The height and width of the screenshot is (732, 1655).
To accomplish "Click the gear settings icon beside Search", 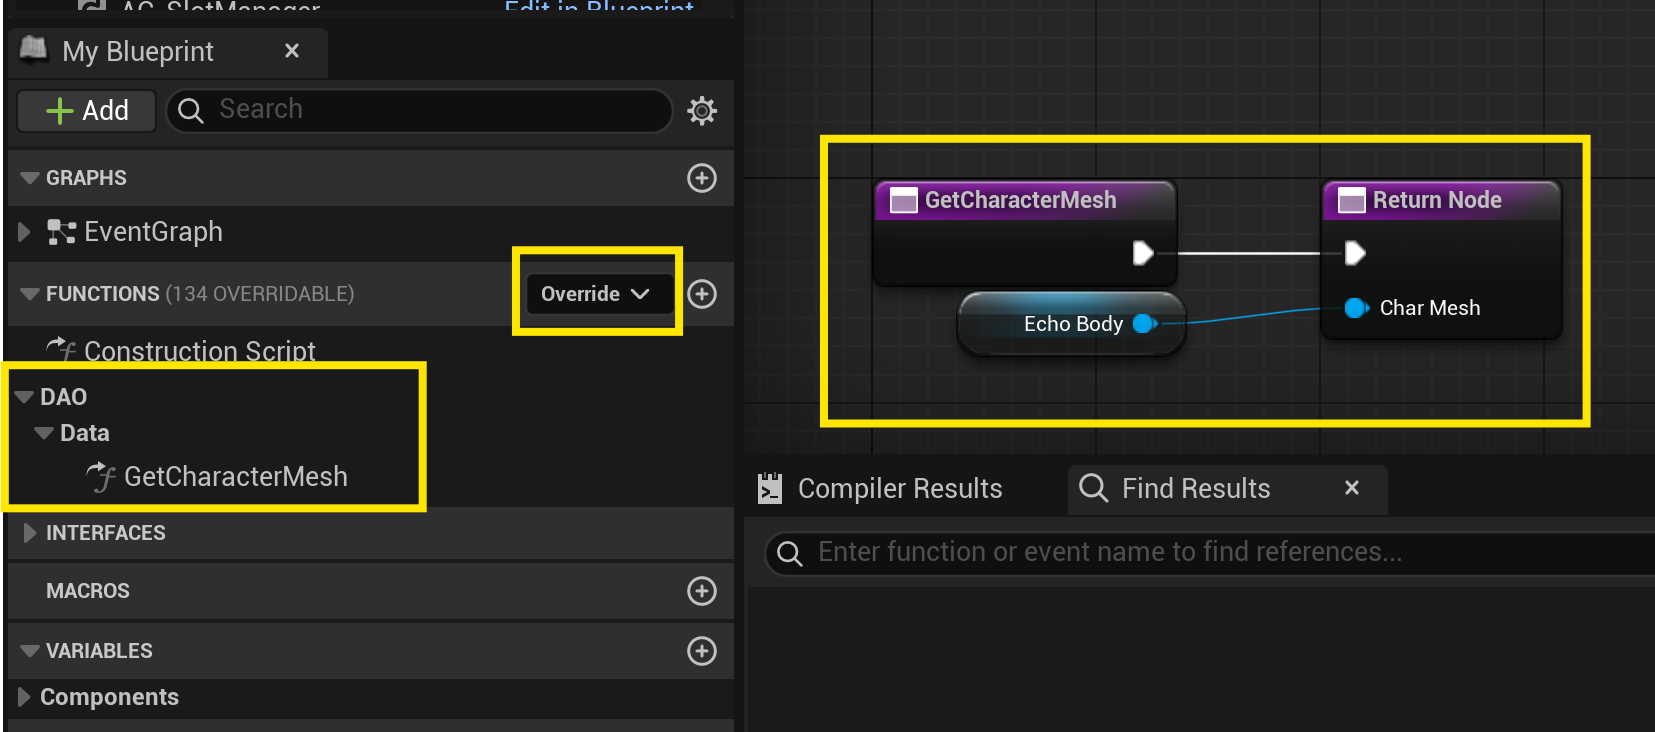I will click(x=702, y=110).
